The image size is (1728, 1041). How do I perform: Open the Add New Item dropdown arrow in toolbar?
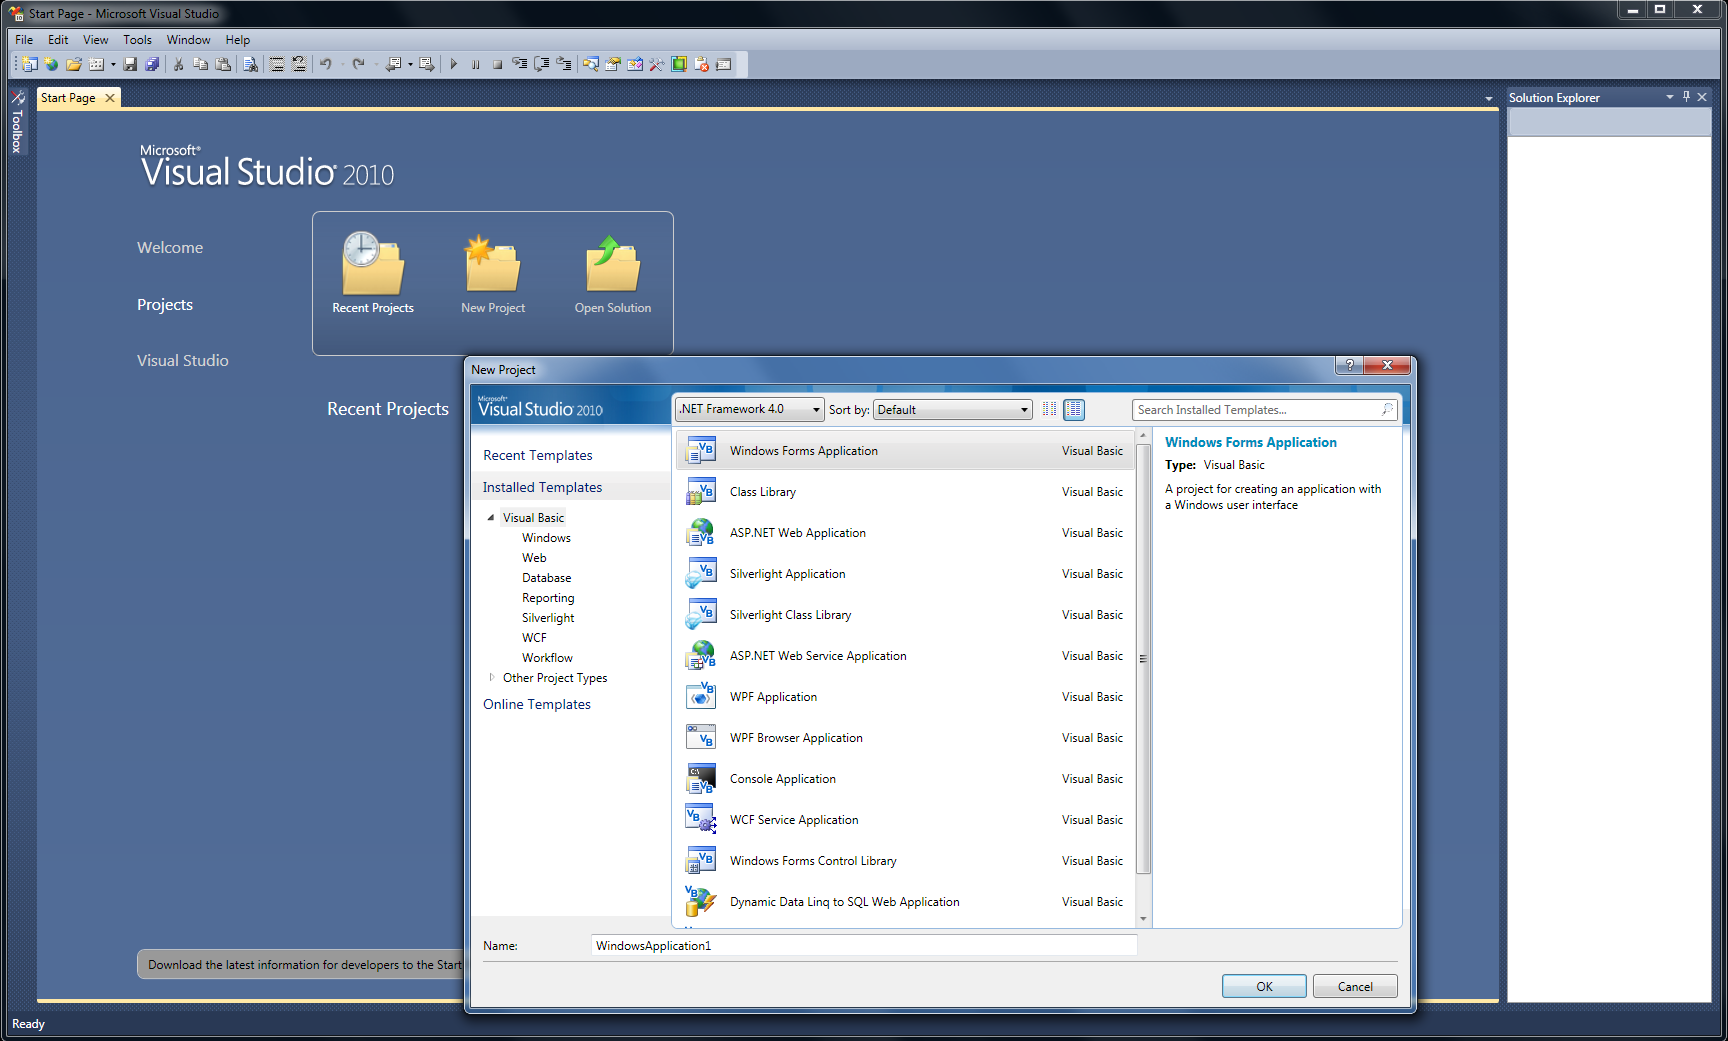click(113, 64)
